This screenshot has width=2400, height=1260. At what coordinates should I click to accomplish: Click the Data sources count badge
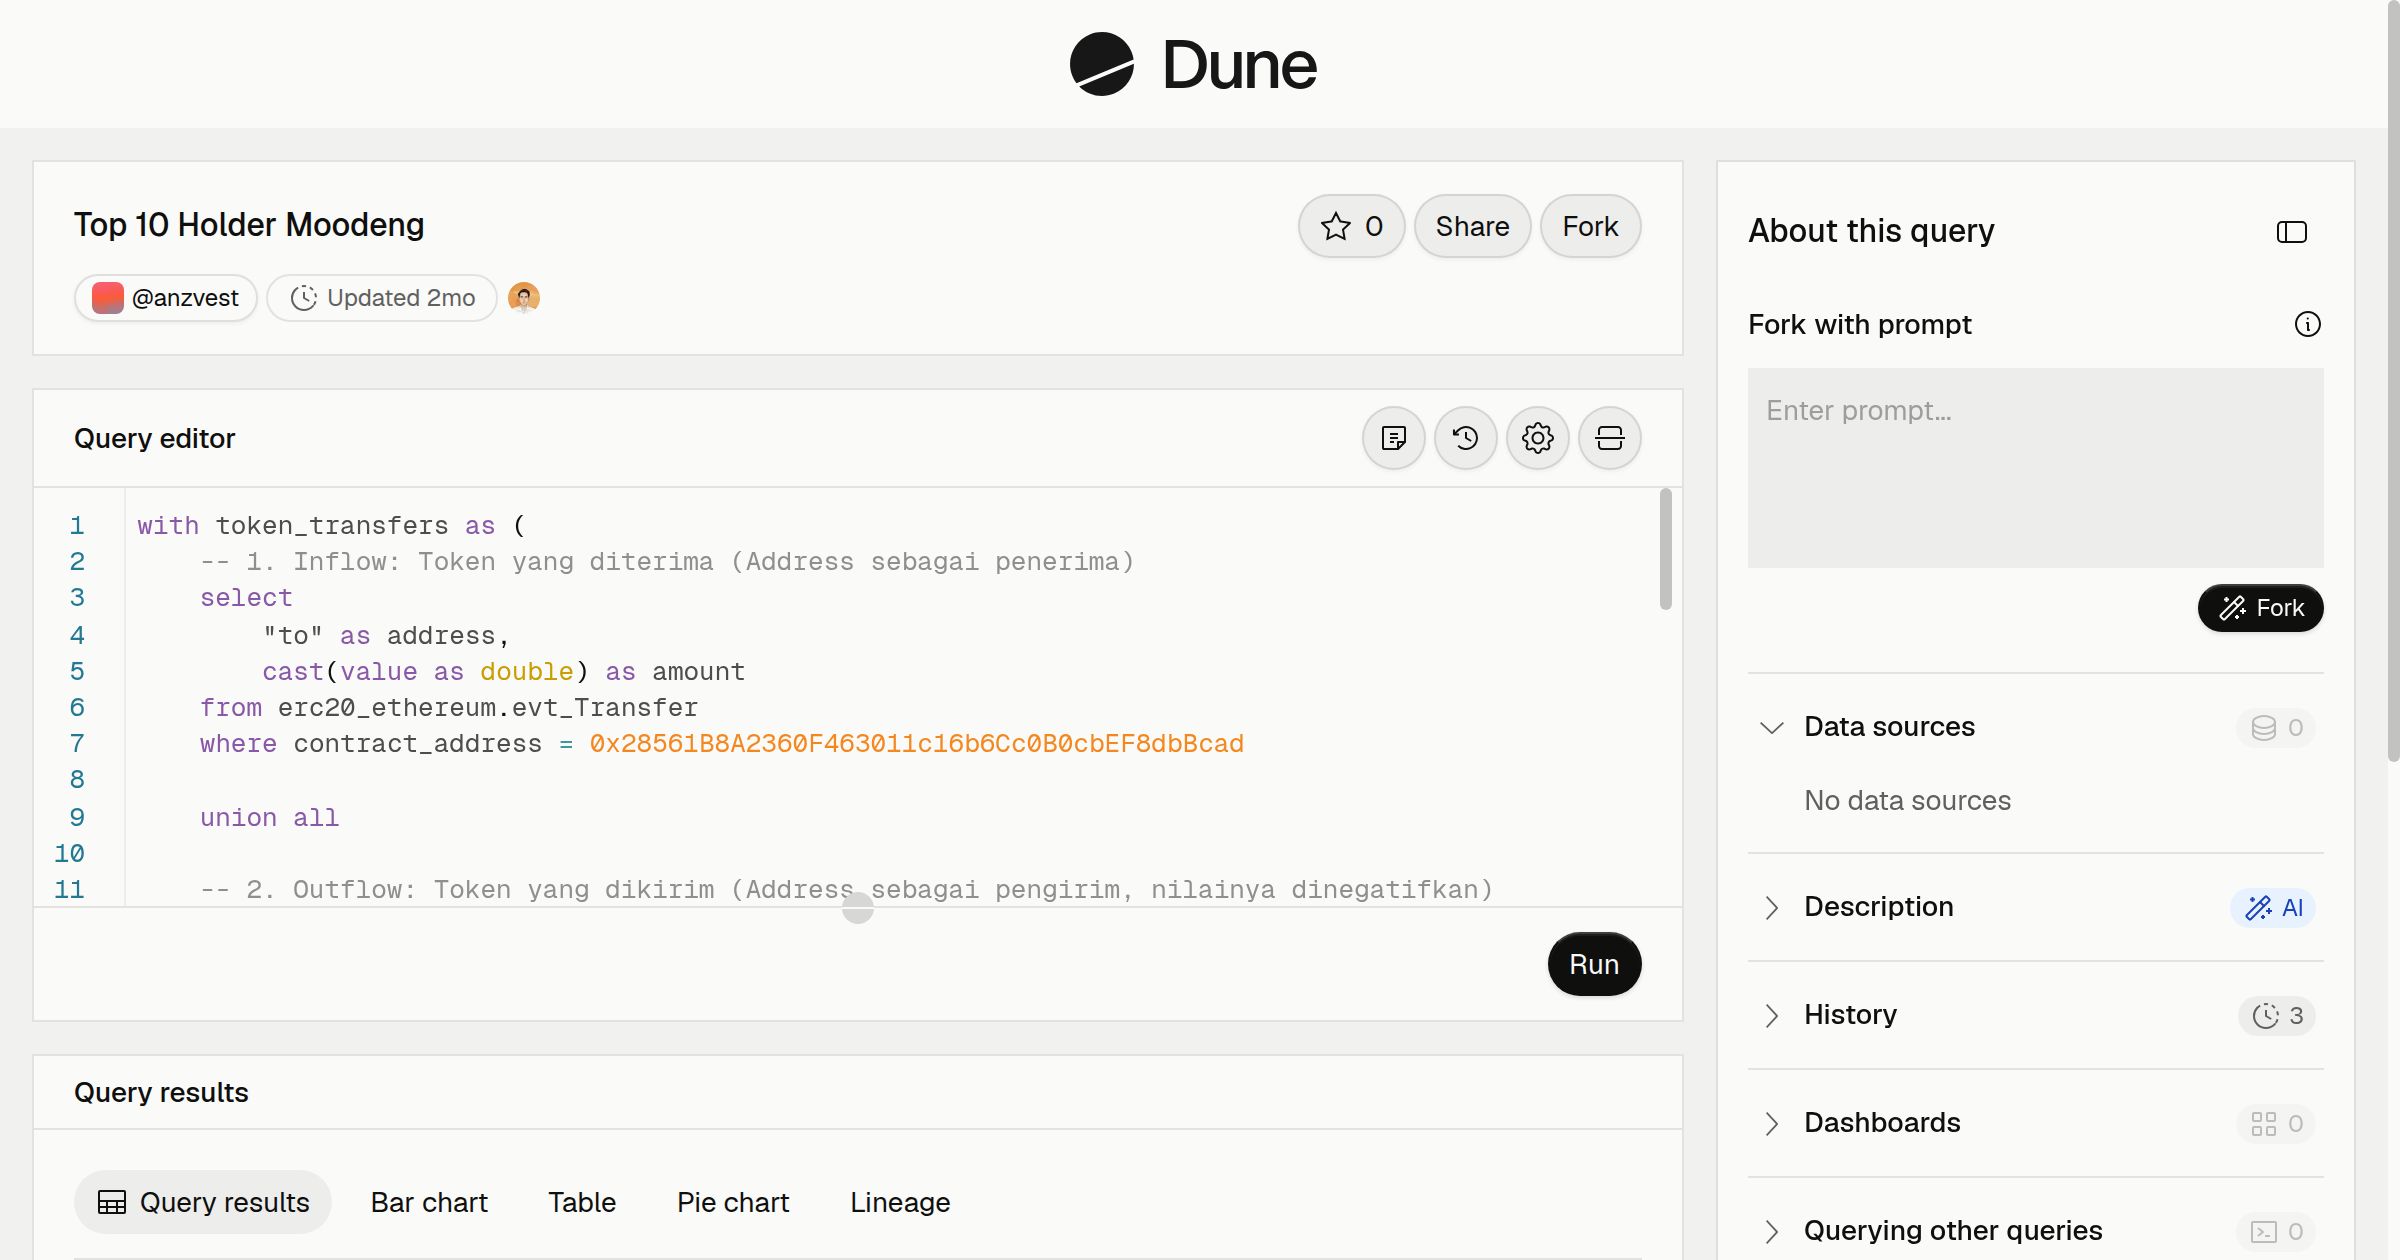click(2276, 728)
